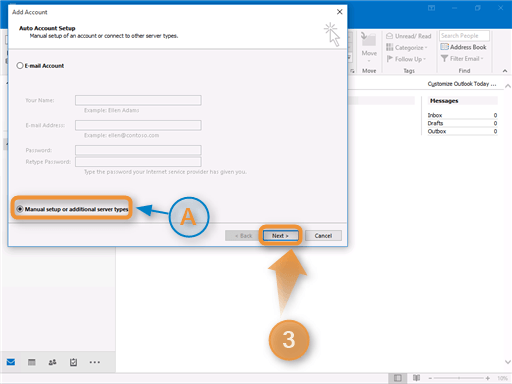Click zoom in plus in status bar

(x=488, y=378)
